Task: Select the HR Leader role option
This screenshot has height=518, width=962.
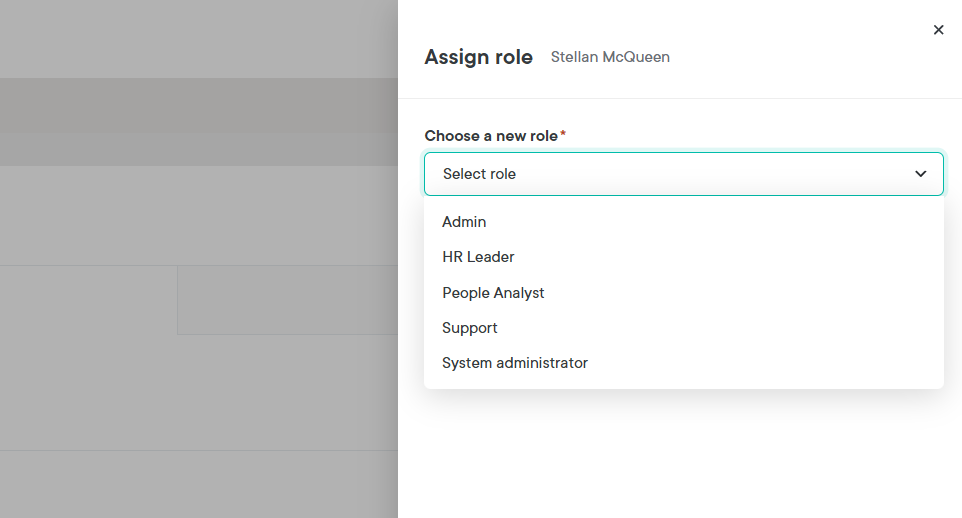Action: tap(478, 257)
